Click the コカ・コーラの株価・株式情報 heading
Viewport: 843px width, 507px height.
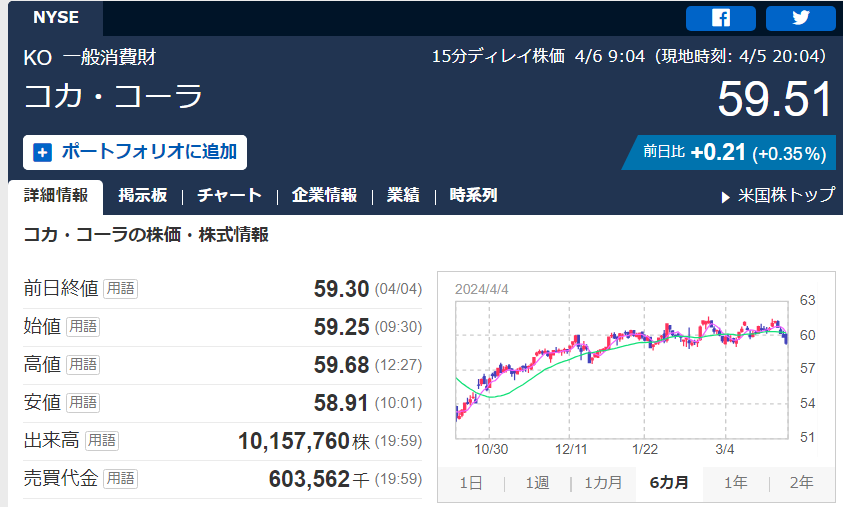[146, 235]
